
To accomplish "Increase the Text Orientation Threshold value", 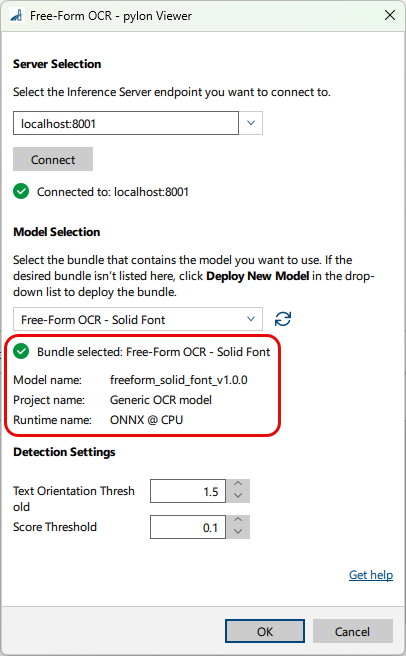I will point(238,485).
